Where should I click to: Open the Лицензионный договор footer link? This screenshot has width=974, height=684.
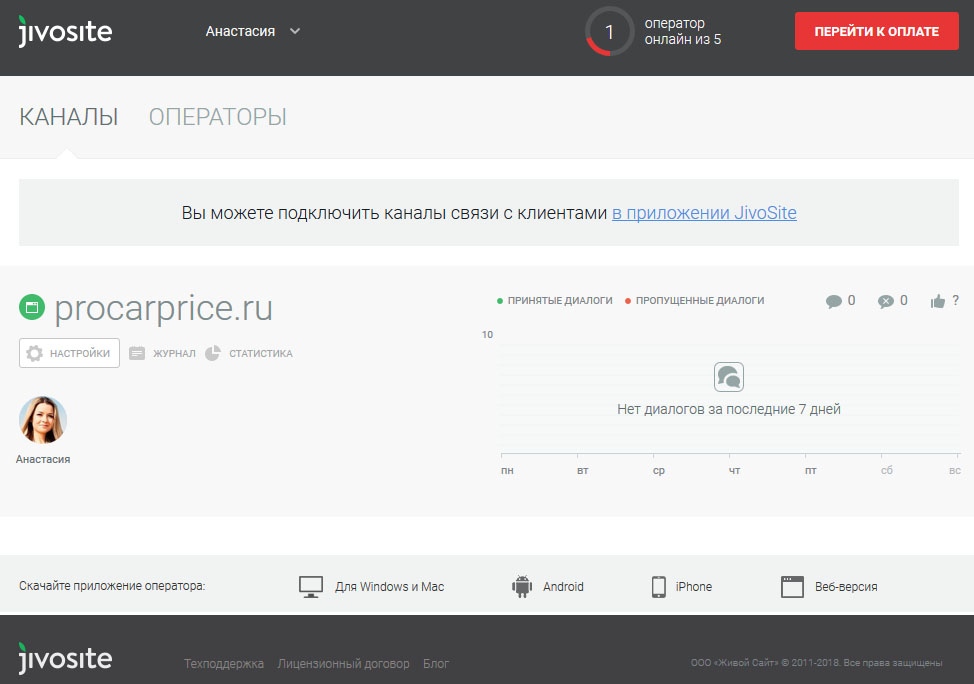click(x=344, y=663)
